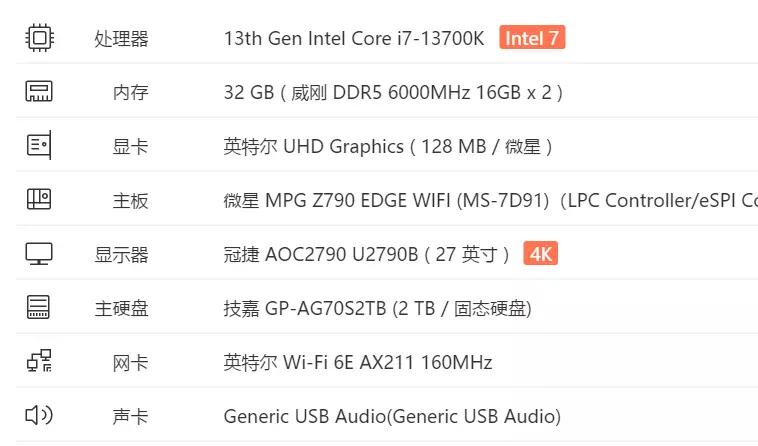
Task: Click the network card icon
Action: pyautogui.click(x=39, y=362)
